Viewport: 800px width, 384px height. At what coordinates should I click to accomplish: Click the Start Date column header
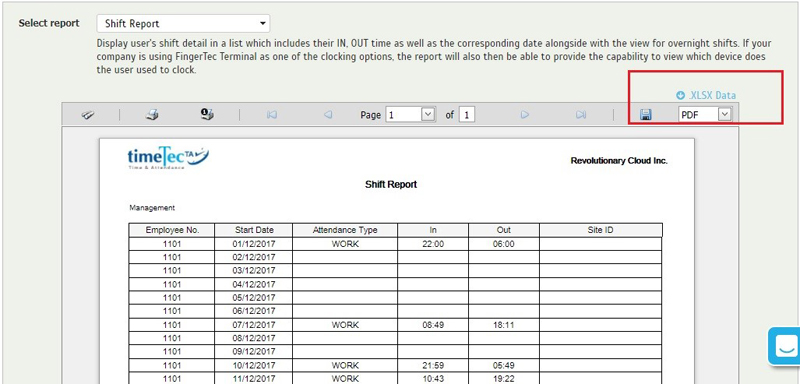click(x=254, y=230)
